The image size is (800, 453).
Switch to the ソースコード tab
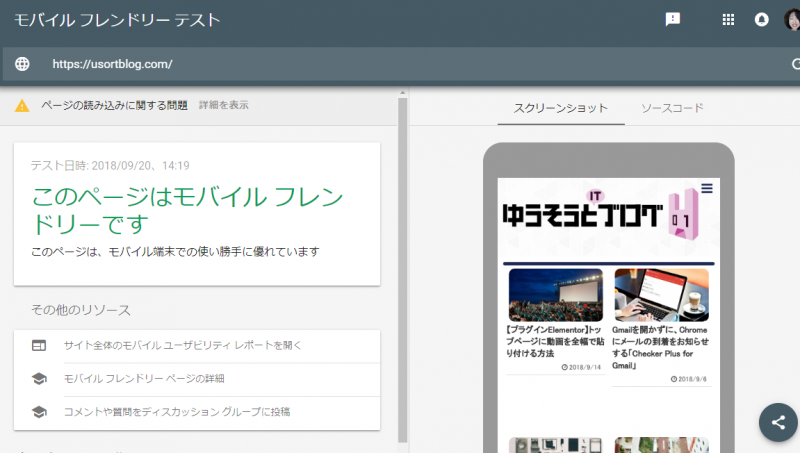(671, 108)
